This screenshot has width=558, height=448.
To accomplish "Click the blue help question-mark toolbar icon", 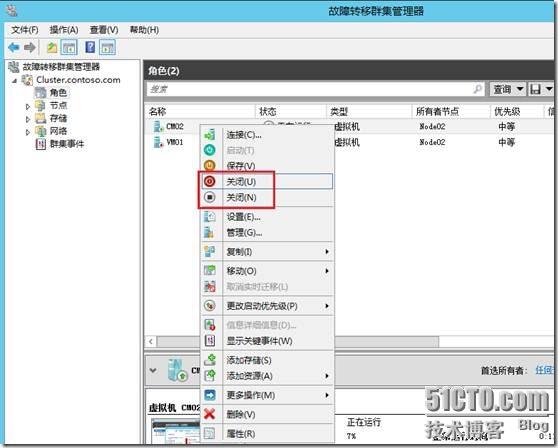I will 90,47.
